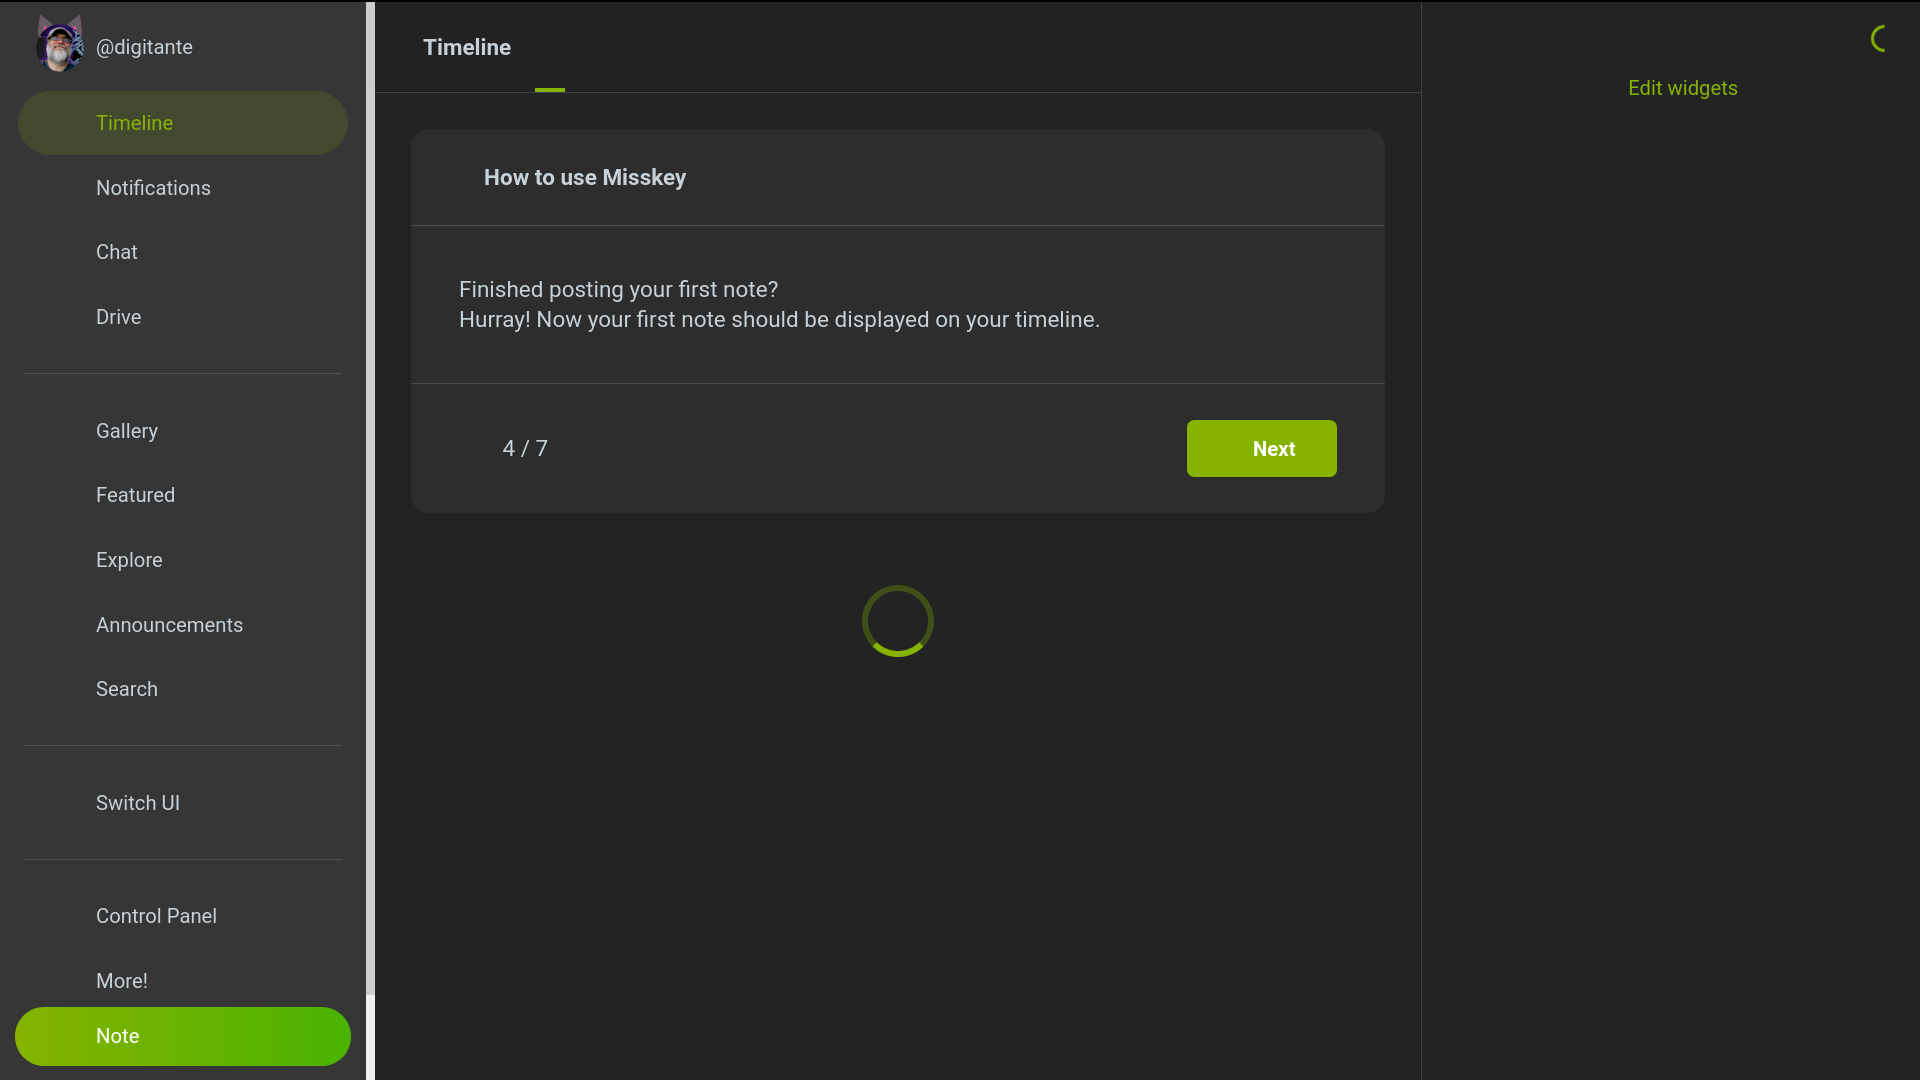Go to the Explore page
The height and width of the screenshot is (1080, 1920).
[x=129, y=560]
